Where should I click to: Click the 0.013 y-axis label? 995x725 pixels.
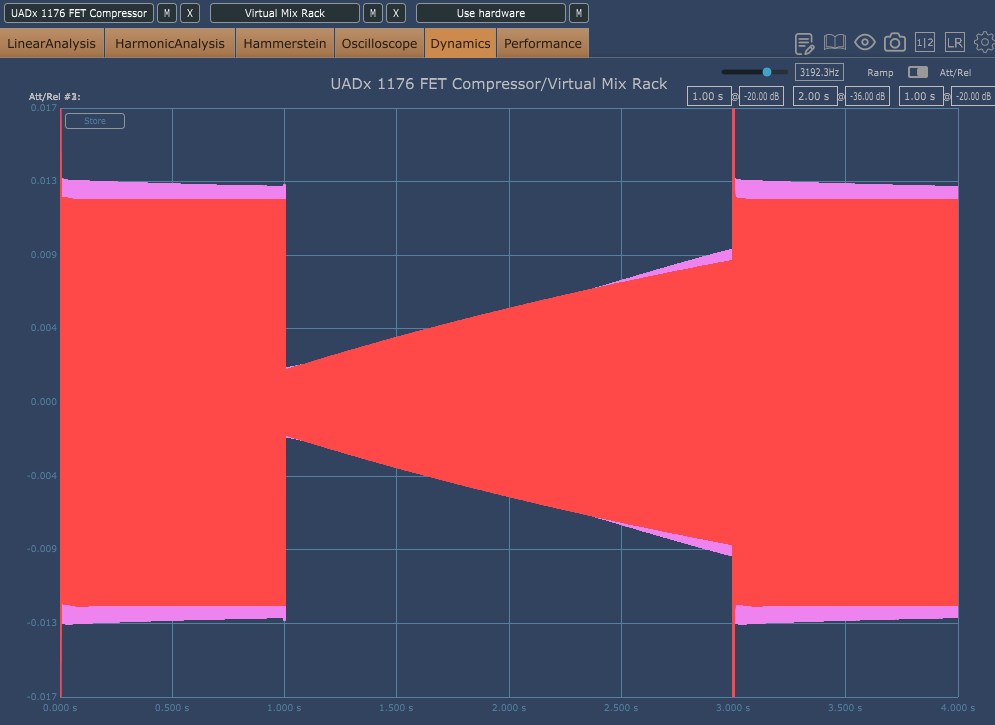tap(44, 181)
